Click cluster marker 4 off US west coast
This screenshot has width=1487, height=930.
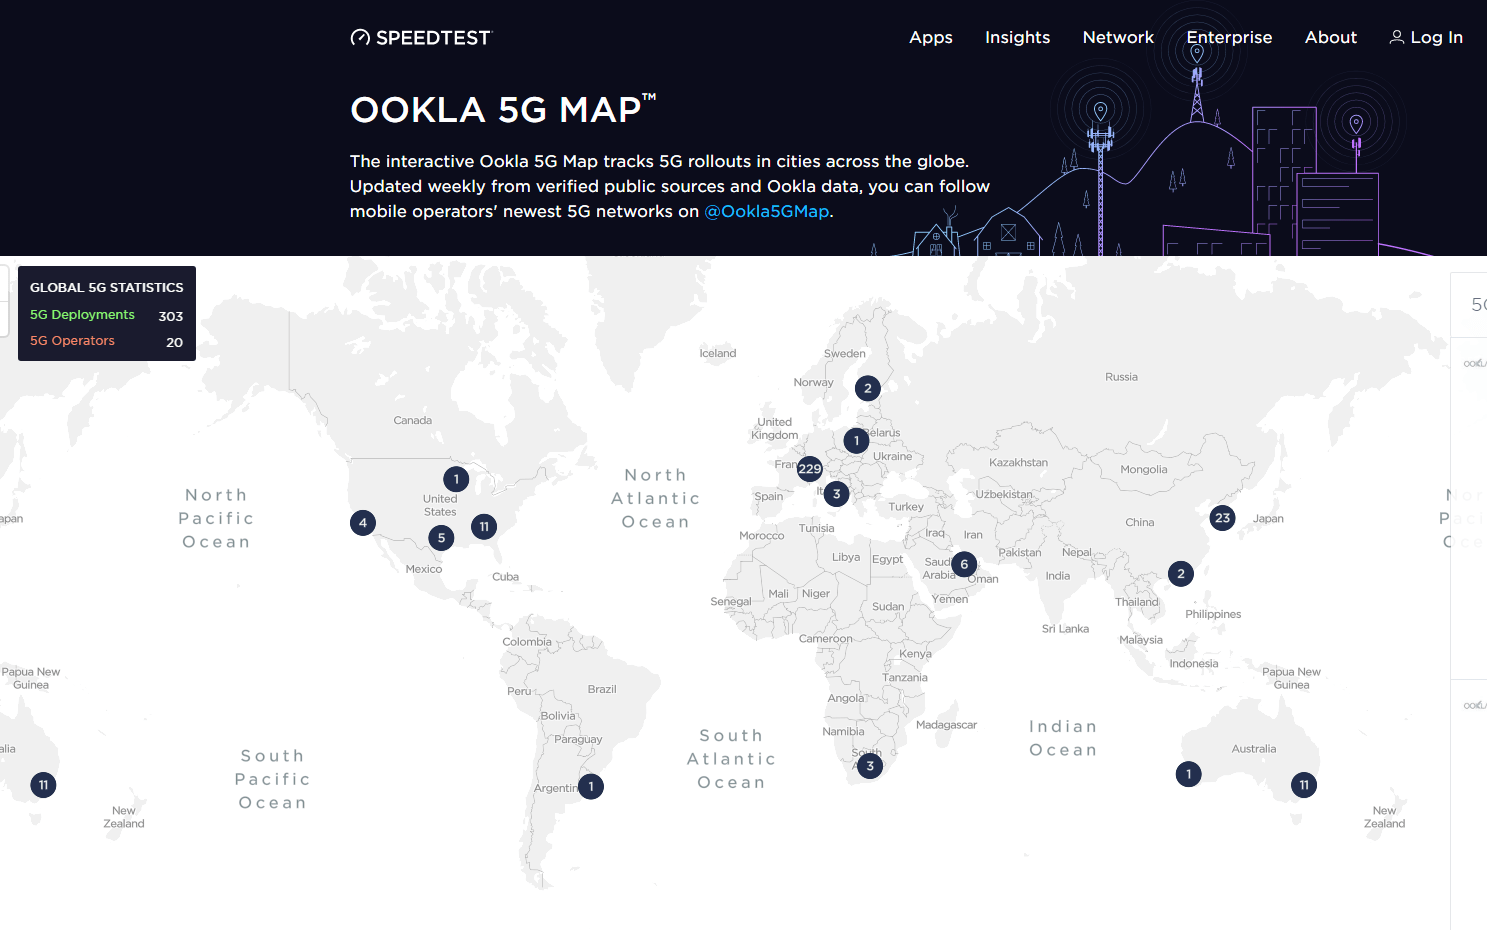[x=363, y=522]
